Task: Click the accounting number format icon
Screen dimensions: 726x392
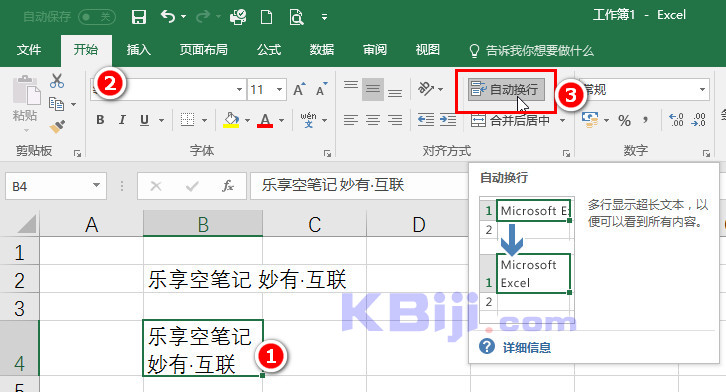Action: coord(590,120)
